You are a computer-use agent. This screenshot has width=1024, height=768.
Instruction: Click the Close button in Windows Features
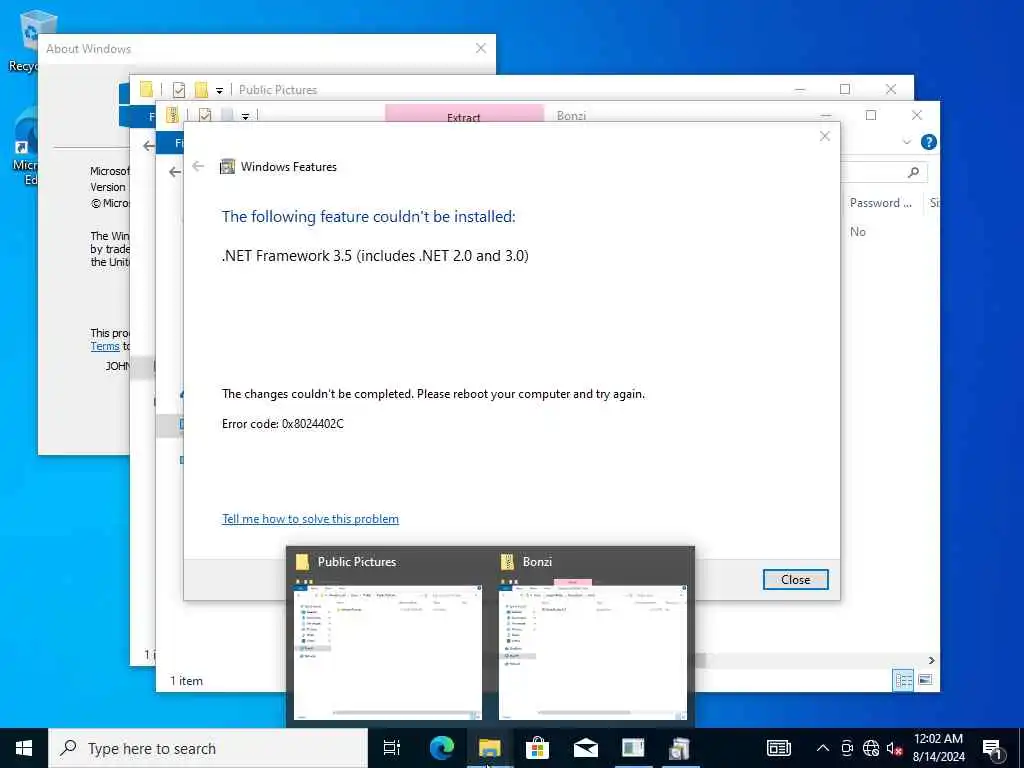point(795,579)
